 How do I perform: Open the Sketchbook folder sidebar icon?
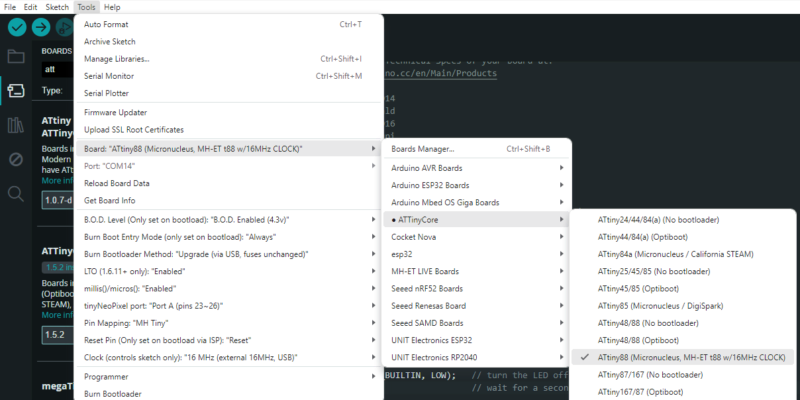15,56
